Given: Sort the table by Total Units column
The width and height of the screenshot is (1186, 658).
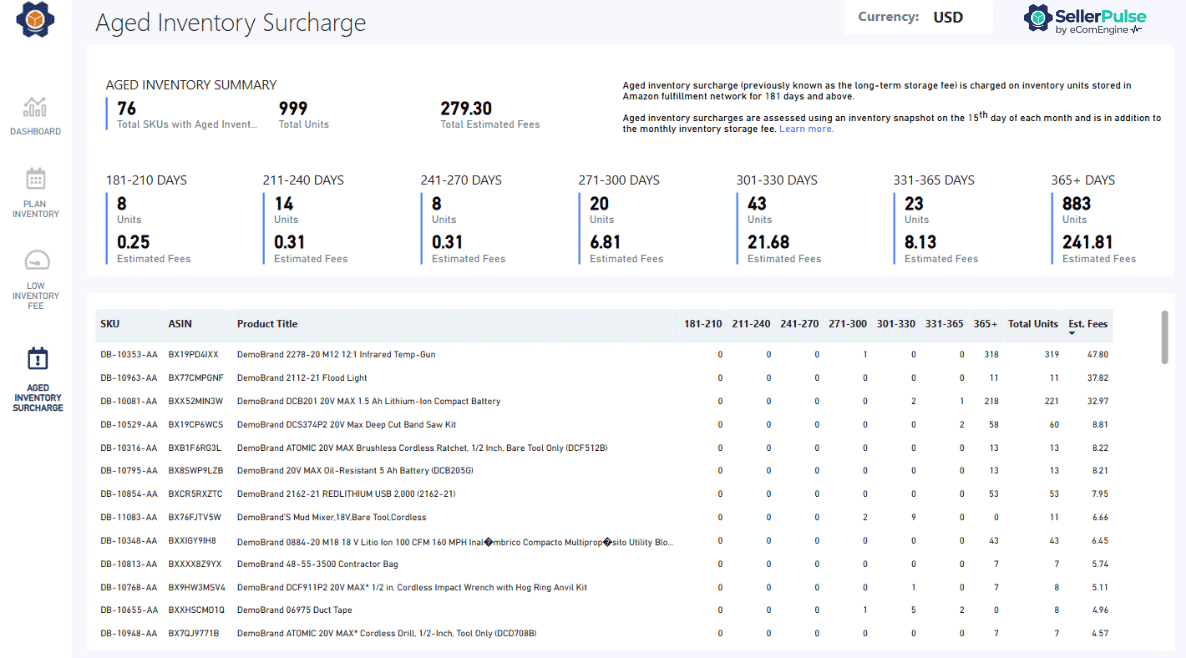Looking at the screenshot, I should point(1033,323).
